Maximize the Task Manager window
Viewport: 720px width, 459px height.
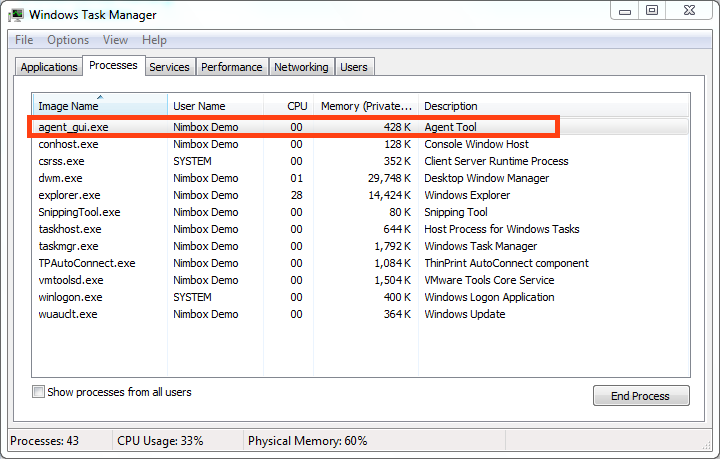coord(652,11)
